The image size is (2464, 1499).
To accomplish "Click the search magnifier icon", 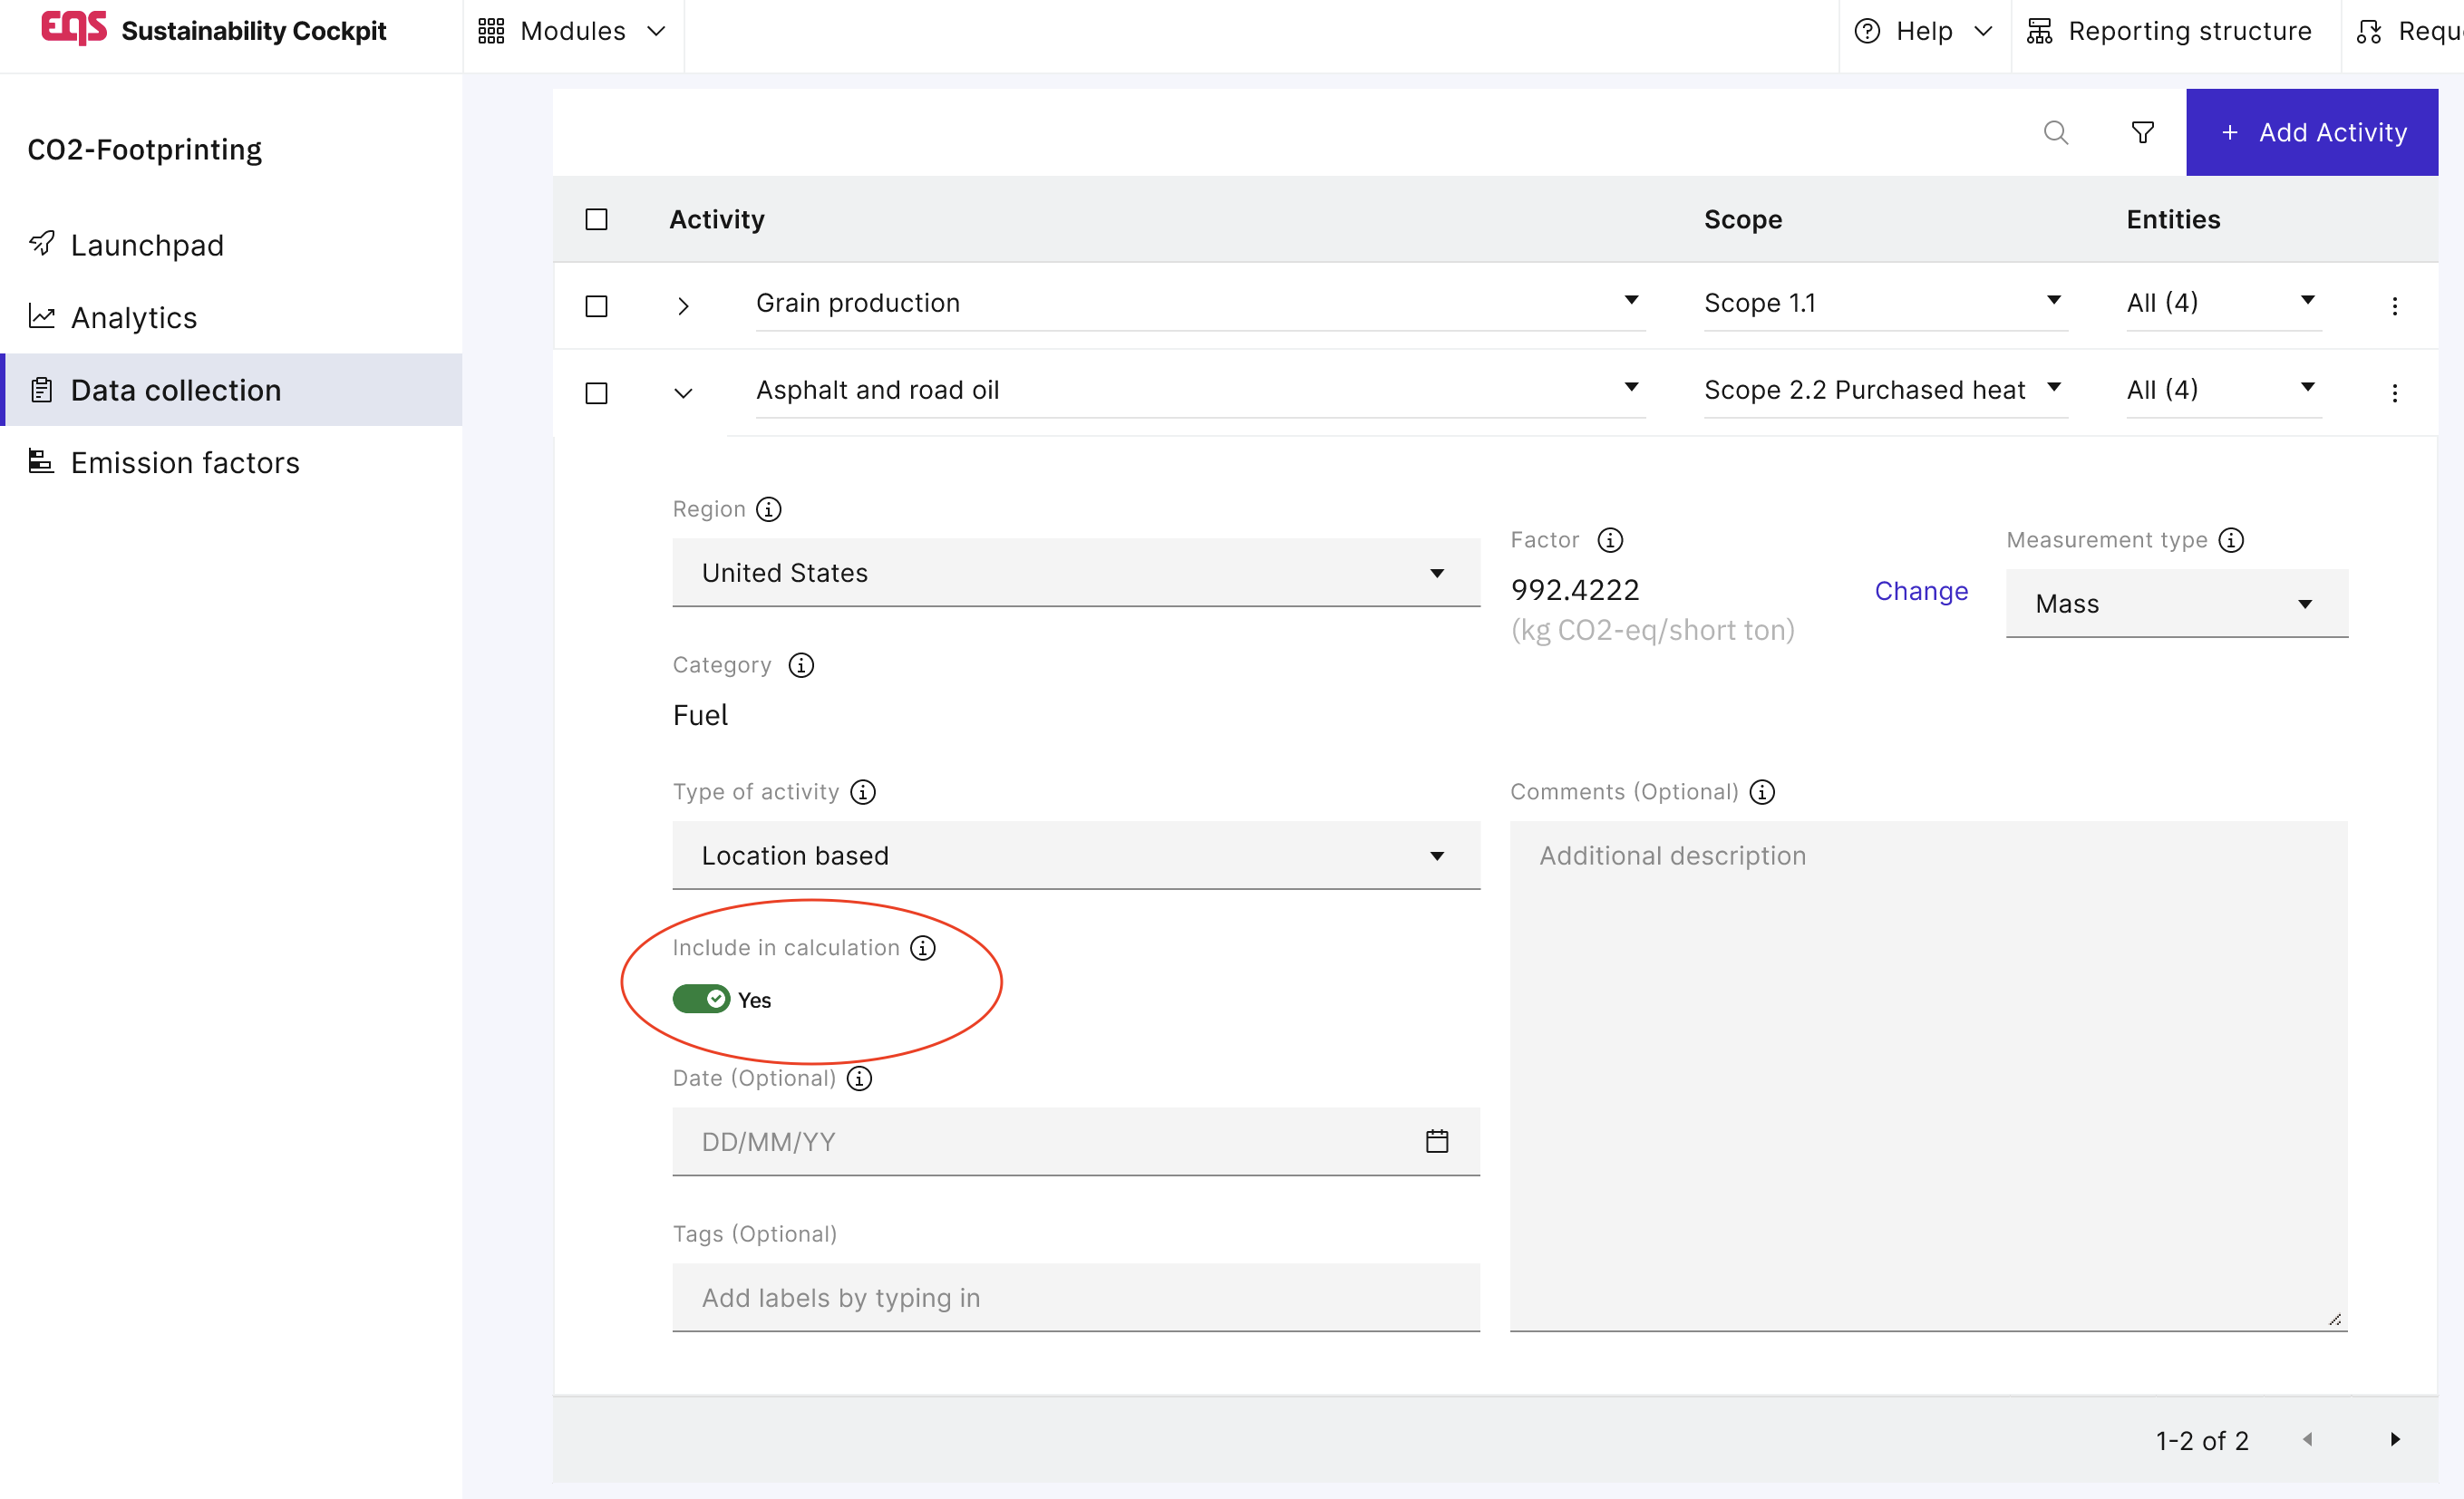I will point(2055,132).
